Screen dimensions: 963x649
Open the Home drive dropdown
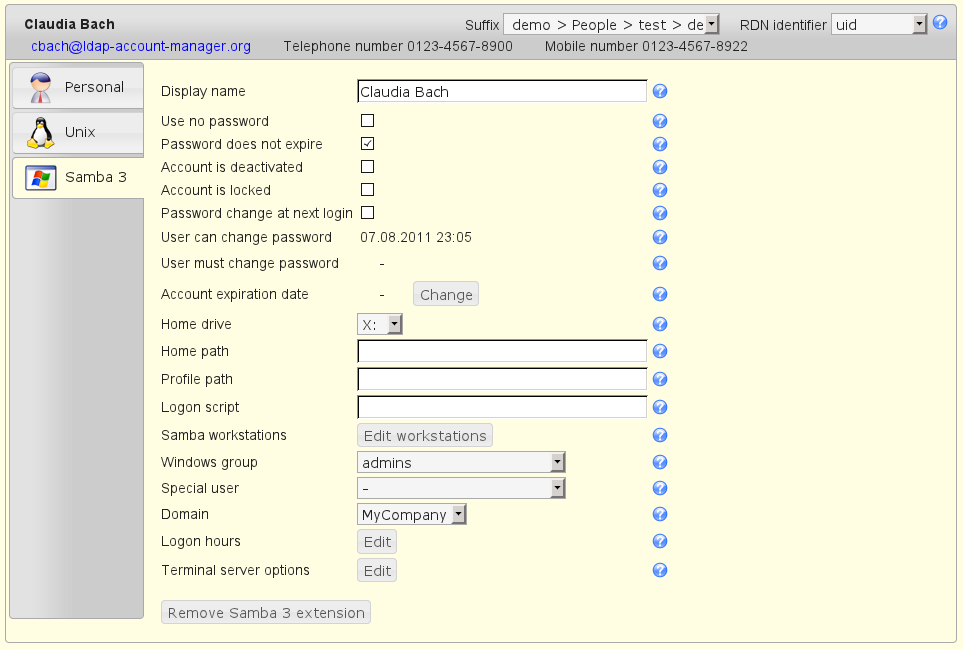click(380, 324)
